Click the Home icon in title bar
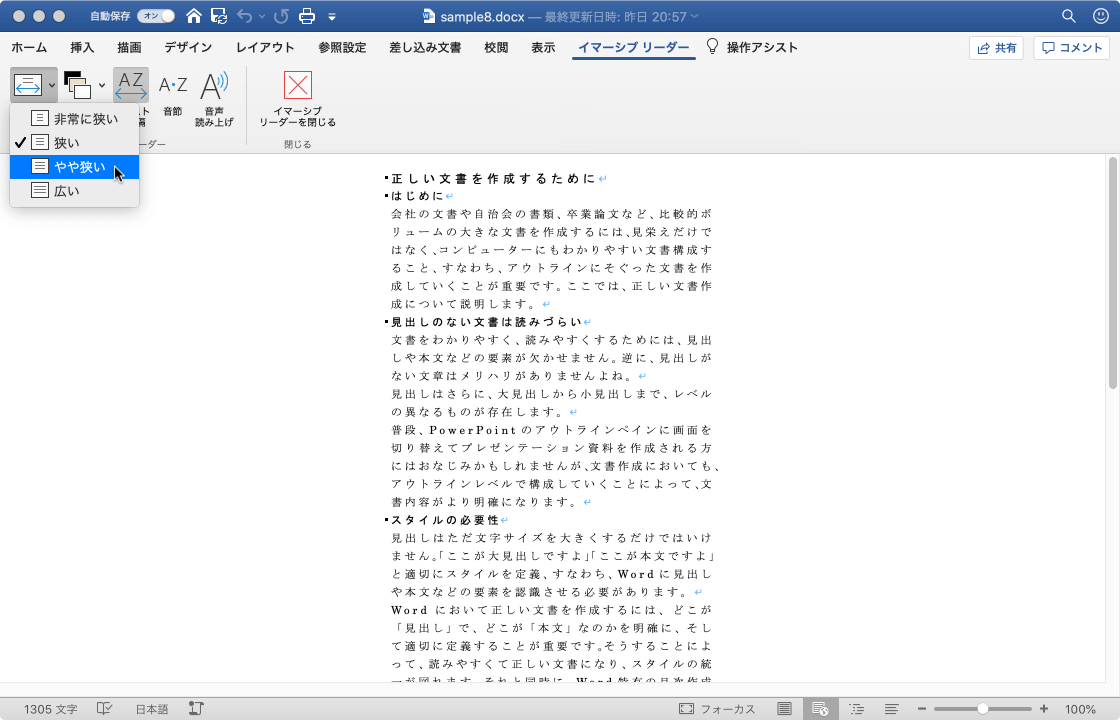 coord(193,16)
